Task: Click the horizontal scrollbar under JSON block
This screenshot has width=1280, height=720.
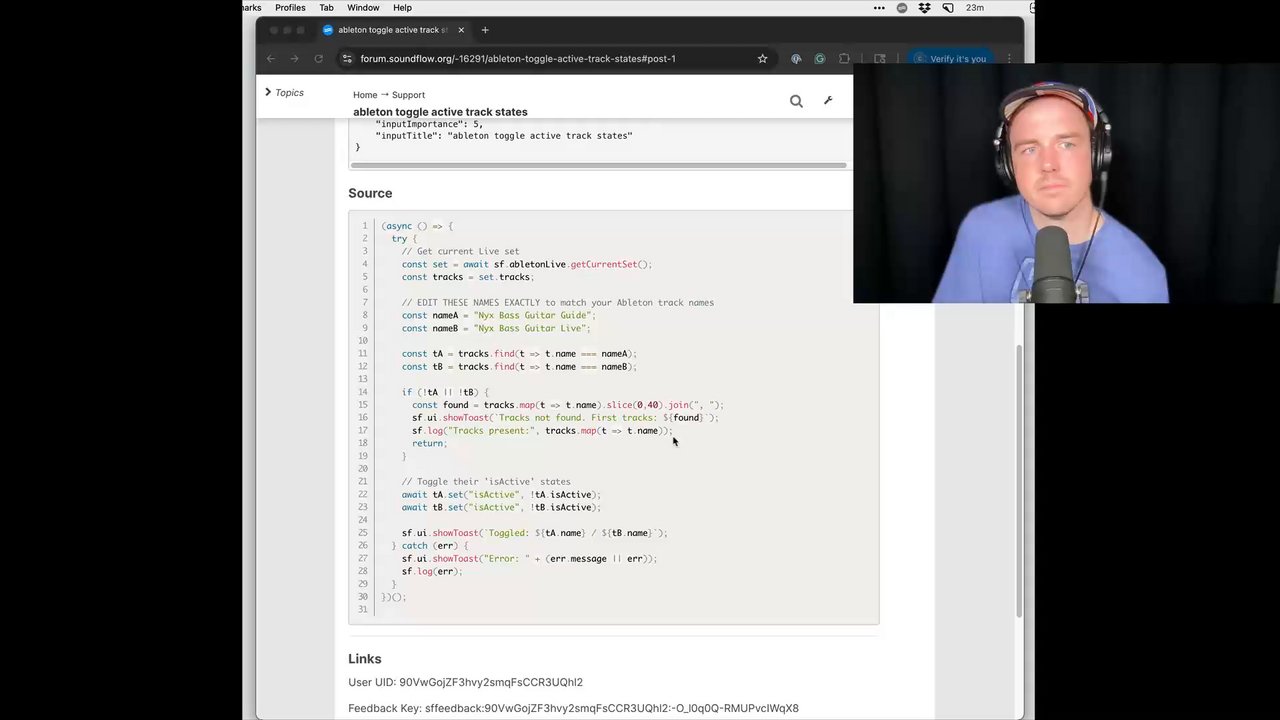Action: click(599, 165)
